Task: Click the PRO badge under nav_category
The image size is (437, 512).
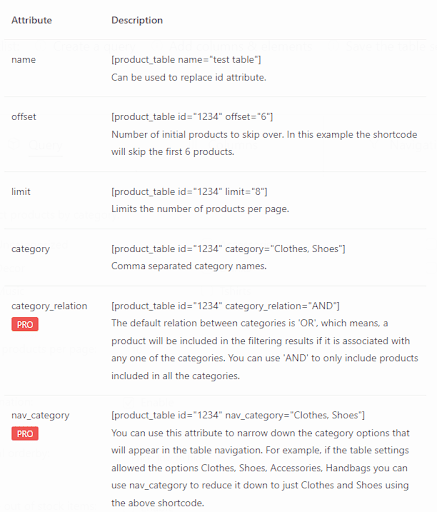Action: [x=25, y=434]
